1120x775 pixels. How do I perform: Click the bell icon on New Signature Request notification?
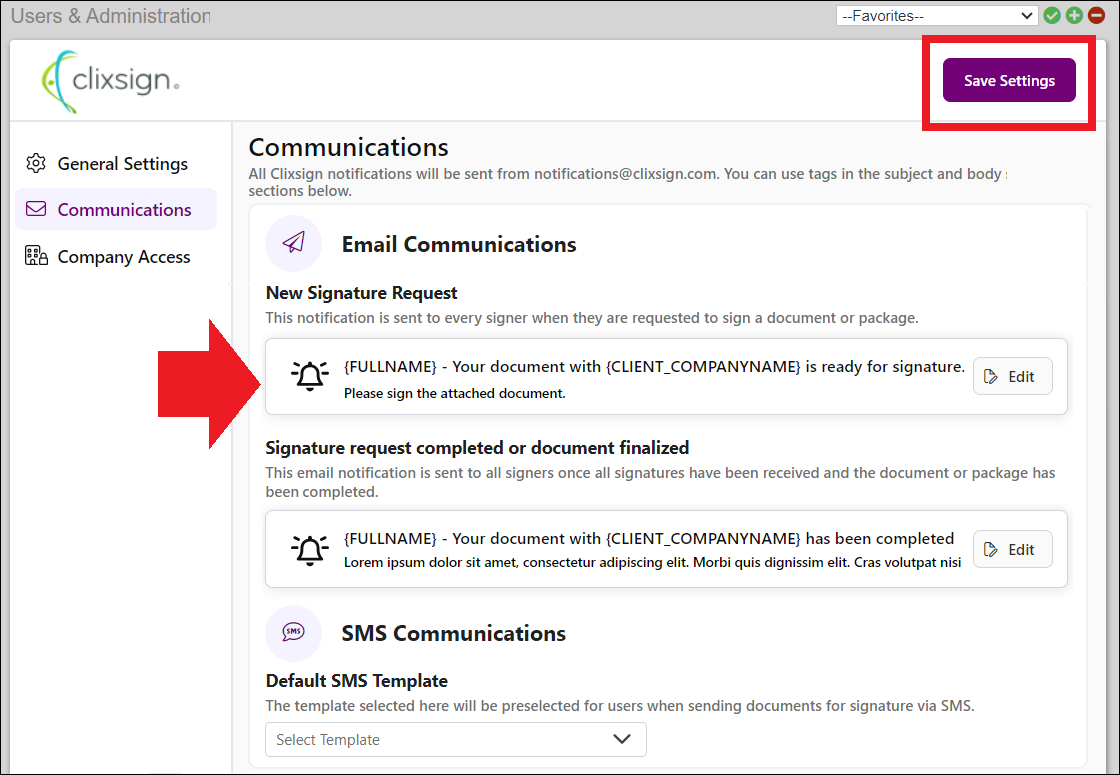[x=309, y=377]
